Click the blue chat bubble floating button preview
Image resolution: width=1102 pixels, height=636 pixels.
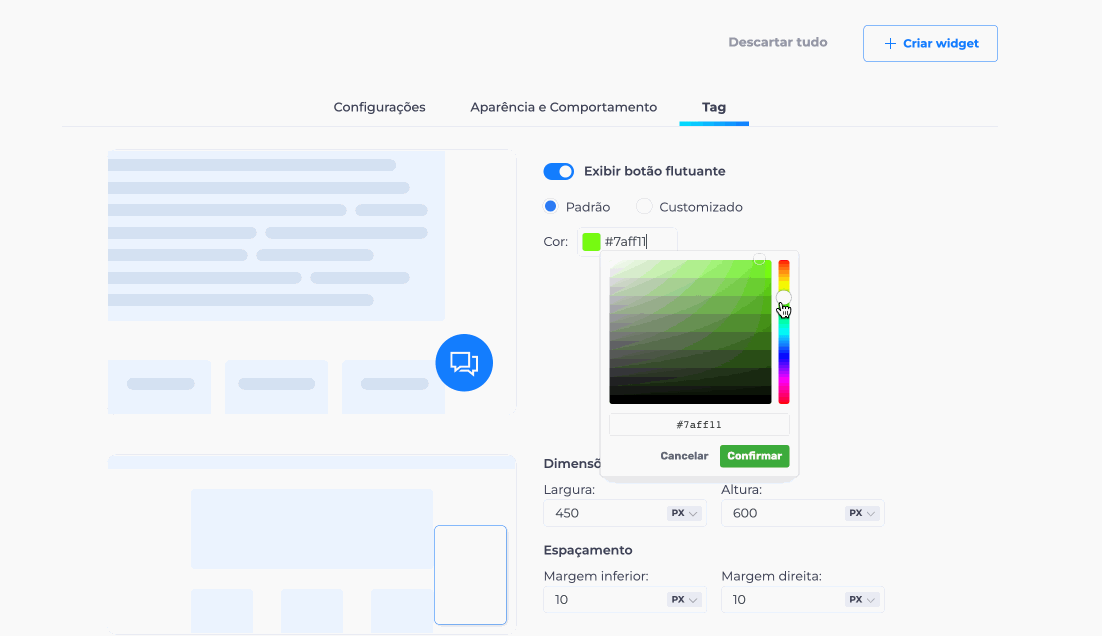tap(464, 363)
